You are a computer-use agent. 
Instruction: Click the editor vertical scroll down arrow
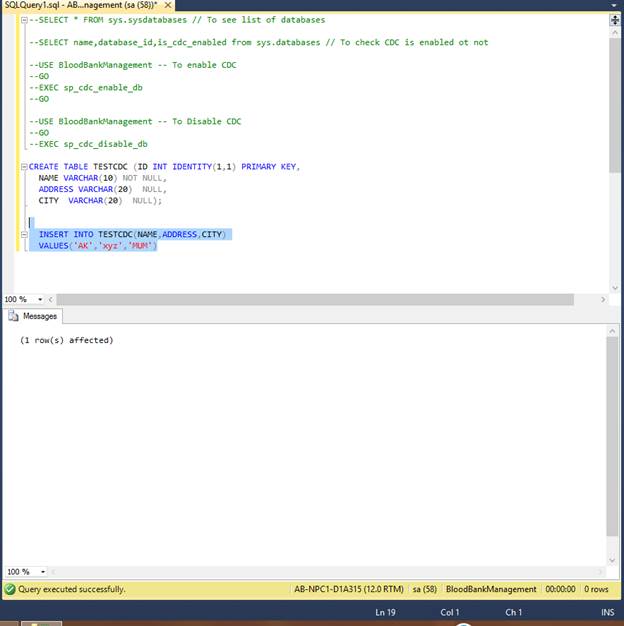pos(615,288)
